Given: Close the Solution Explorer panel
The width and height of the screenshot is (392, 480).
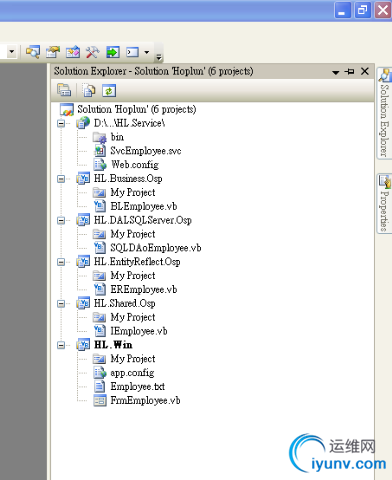Looking at the screenshot, I should pyautogui.click(x=365, y=71).
